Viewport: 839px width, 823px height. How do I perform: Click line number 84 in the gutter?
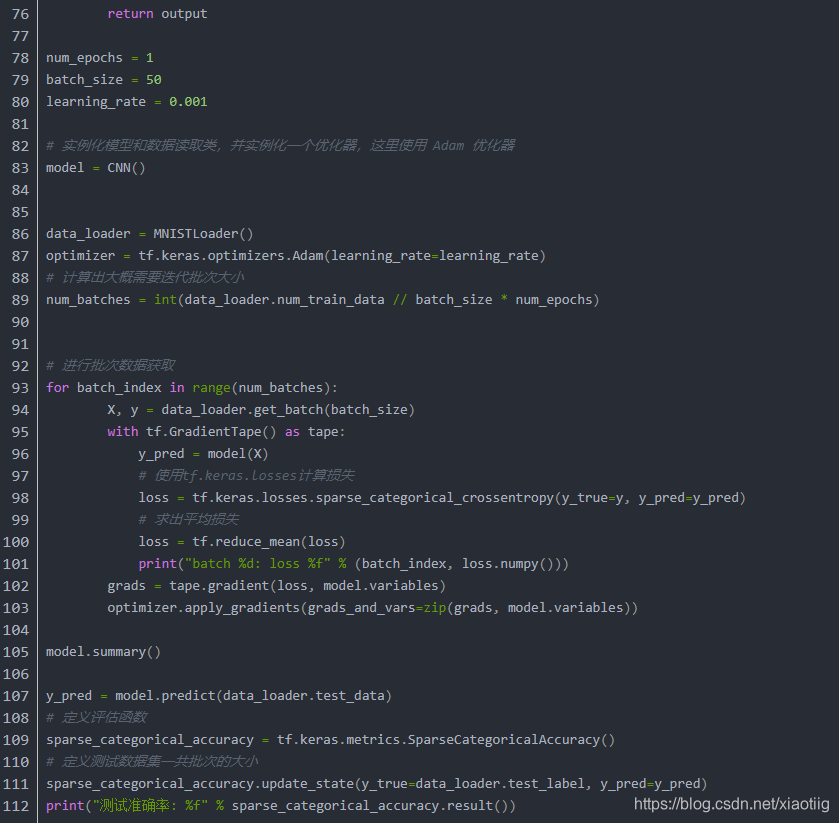[x=20, y=190]
